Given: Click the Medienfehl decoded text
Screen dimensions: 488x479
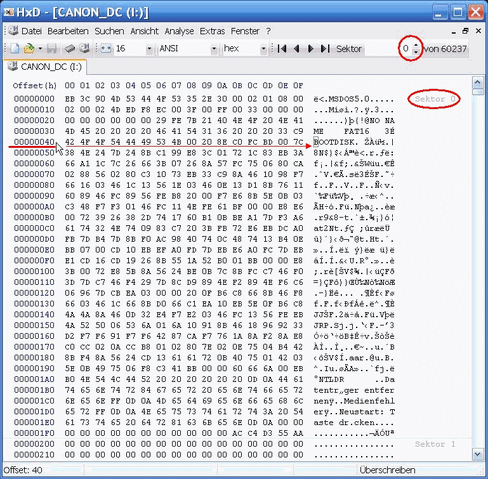Looking at the screenshot, I should (369, 401).
